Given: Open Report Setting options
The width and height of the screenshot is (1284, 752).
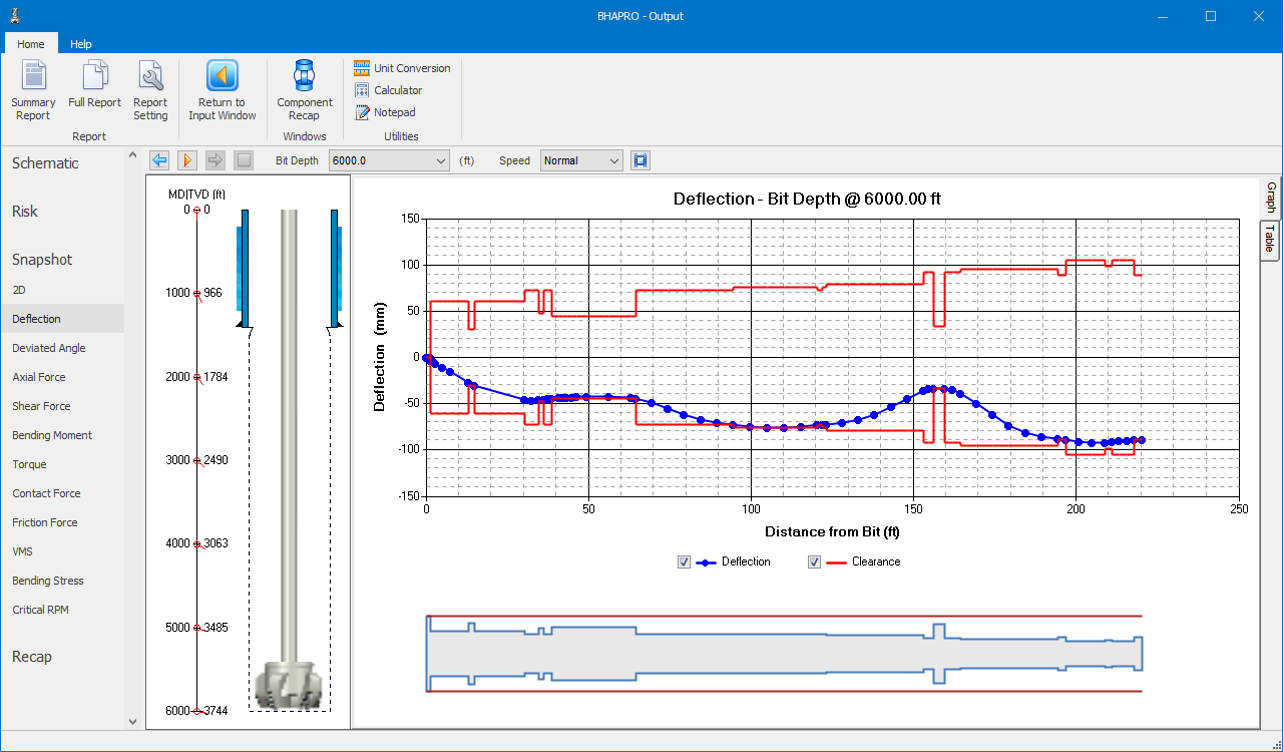Looking at the screenshot, I should [151, 90].
